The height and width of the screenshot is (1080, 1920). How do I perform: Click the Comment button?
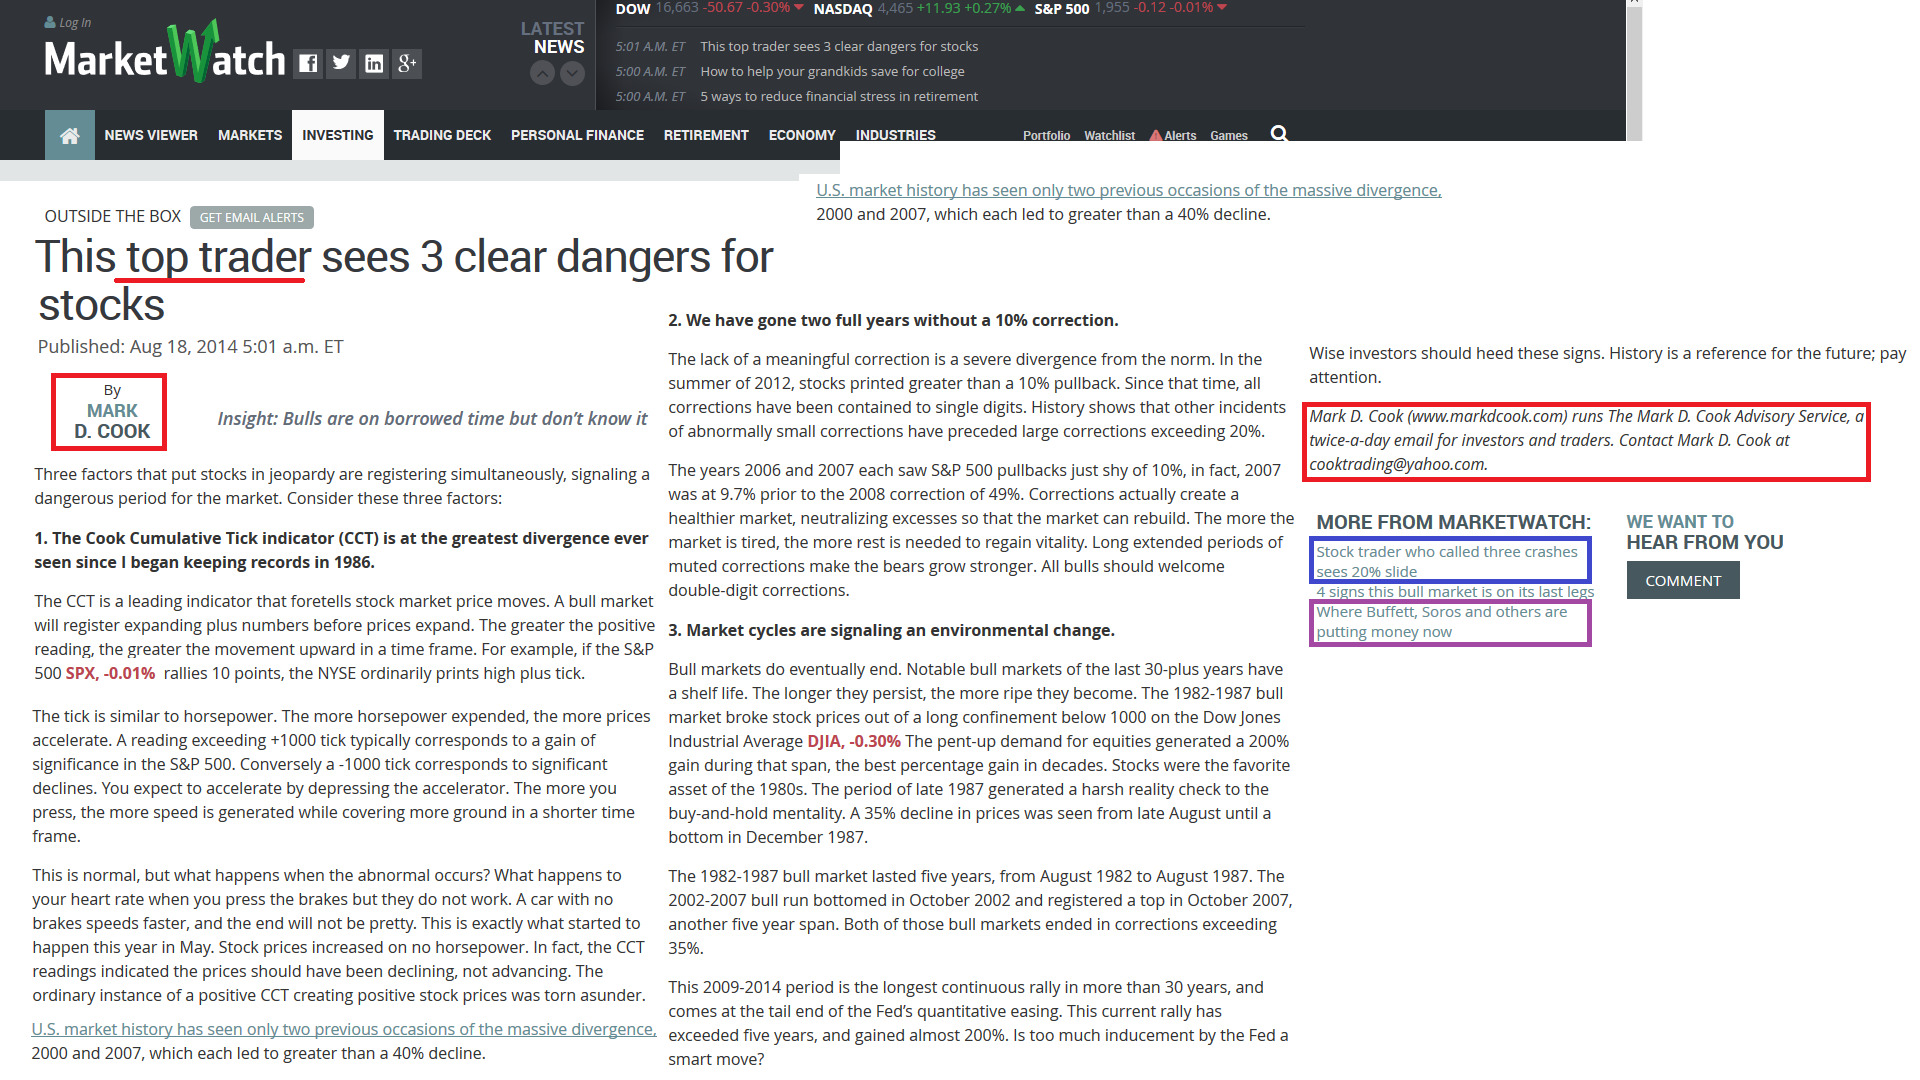click(1683, 580)
